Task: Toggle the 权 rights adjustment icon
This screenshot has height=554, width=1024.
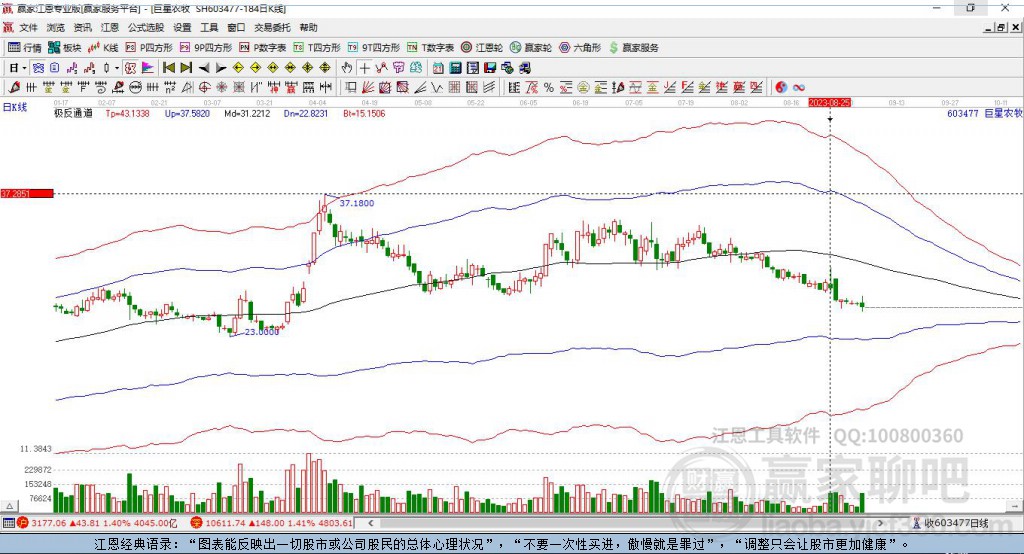Action: click(x=130, y=68)
